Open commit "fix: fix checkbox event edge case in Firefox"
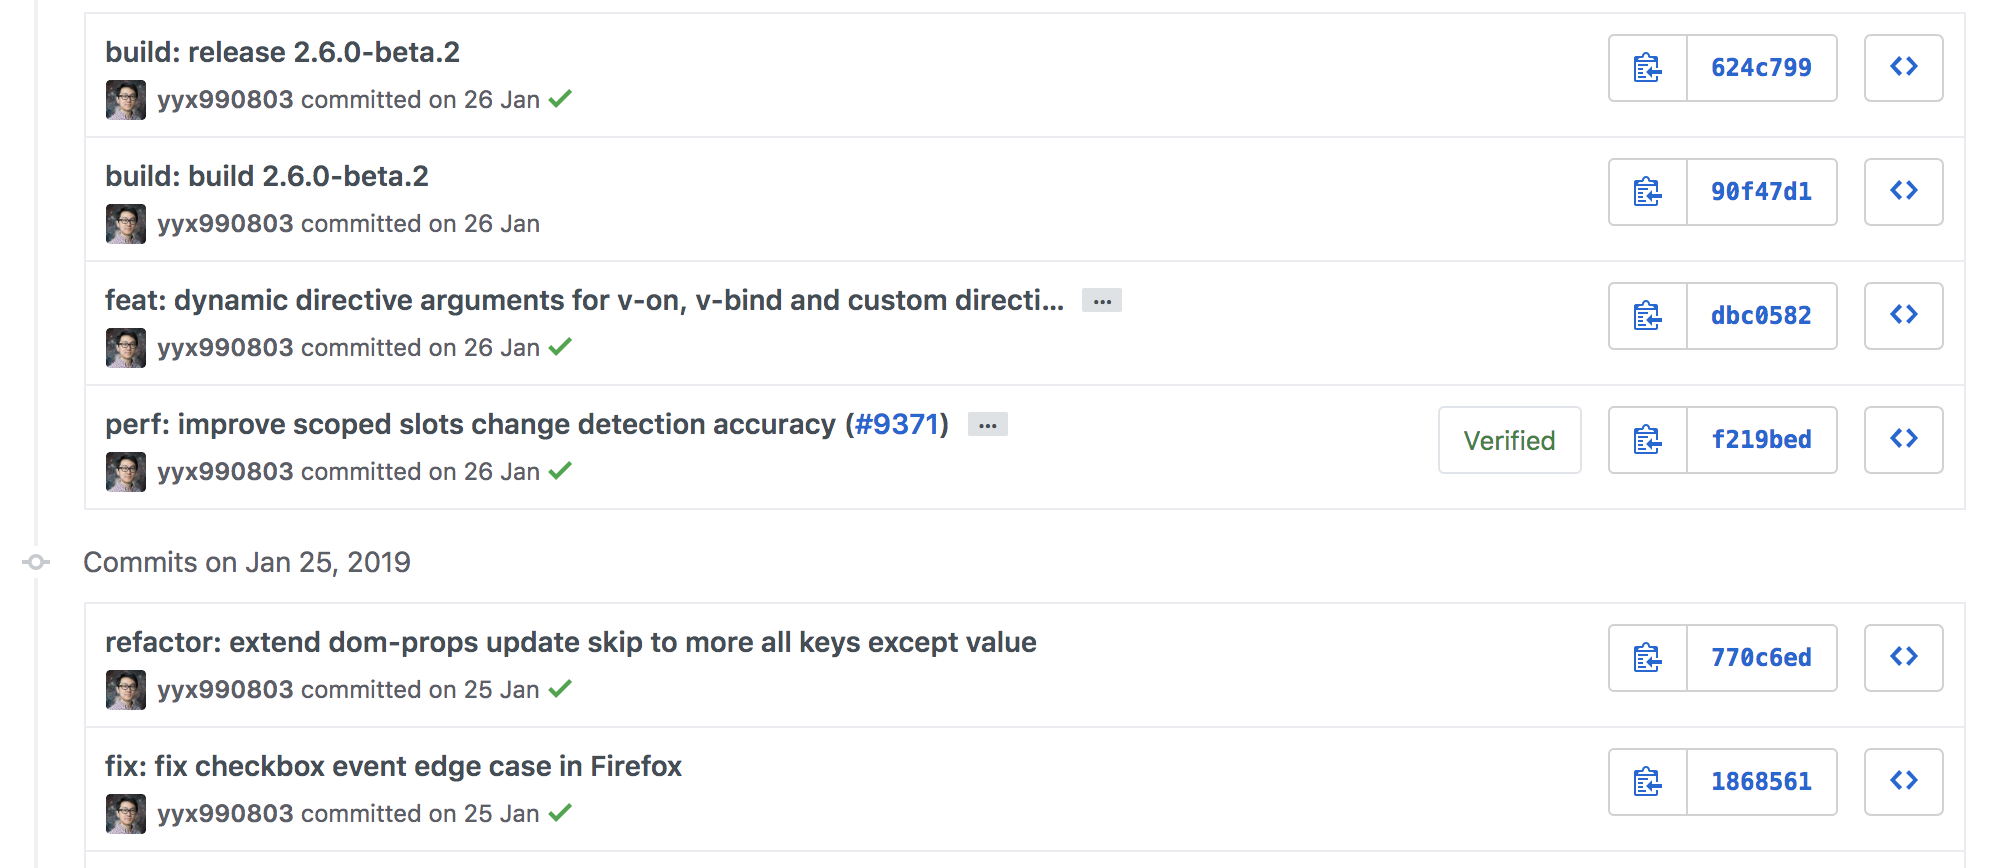The height and width of the screenshot is (868, 2000). [393, 766]
